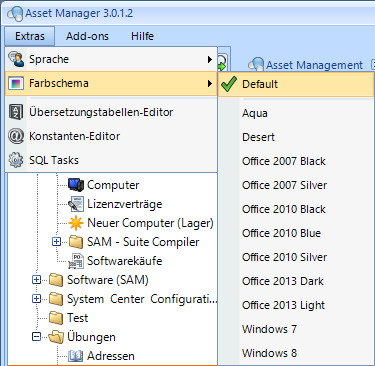Viewport: 375px width, 366px height.
Task: Click the Konstanten-Editor @ icon
Action: coord(16,136)
